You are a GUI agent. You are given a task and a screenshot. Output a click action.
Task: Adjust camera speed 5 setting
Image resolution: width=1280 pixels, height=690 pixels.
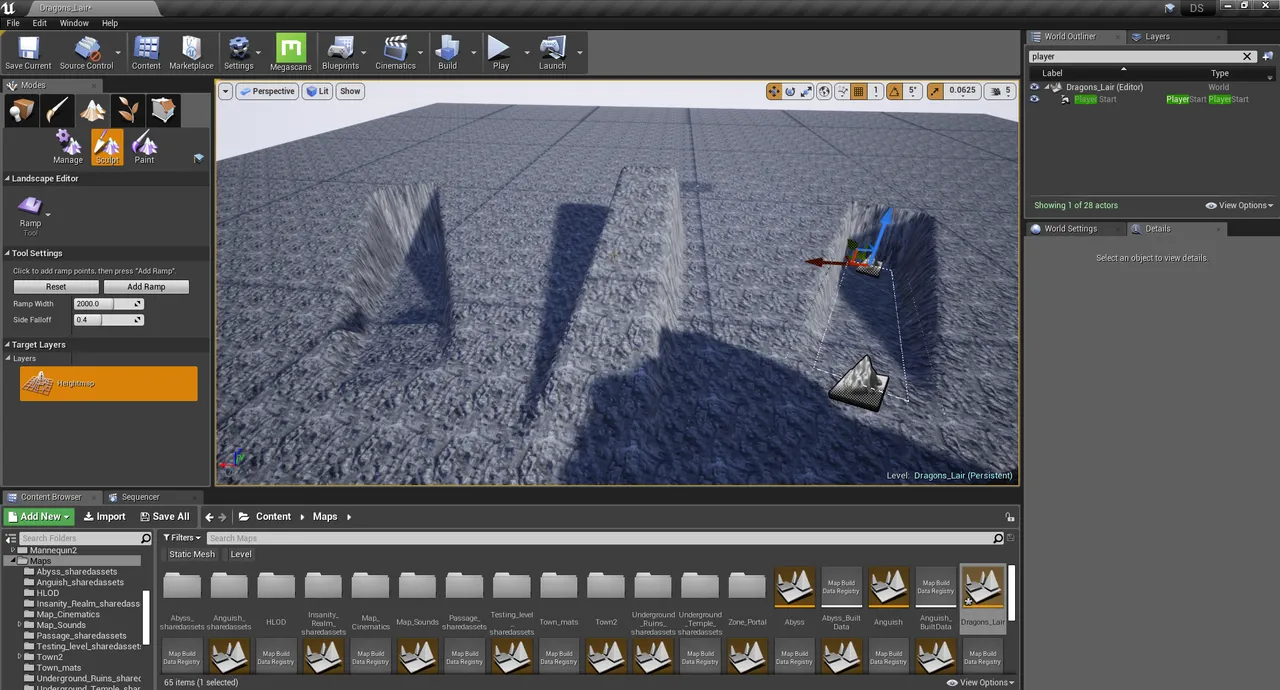(1000, 91)
